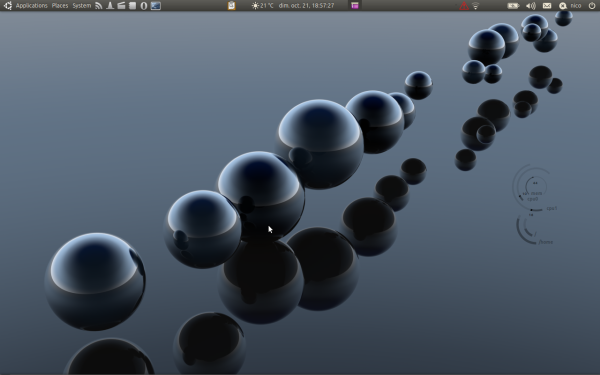Screen dimensions: 600x375
Task: Click the /home disk usage label
Action: [546, 242]
